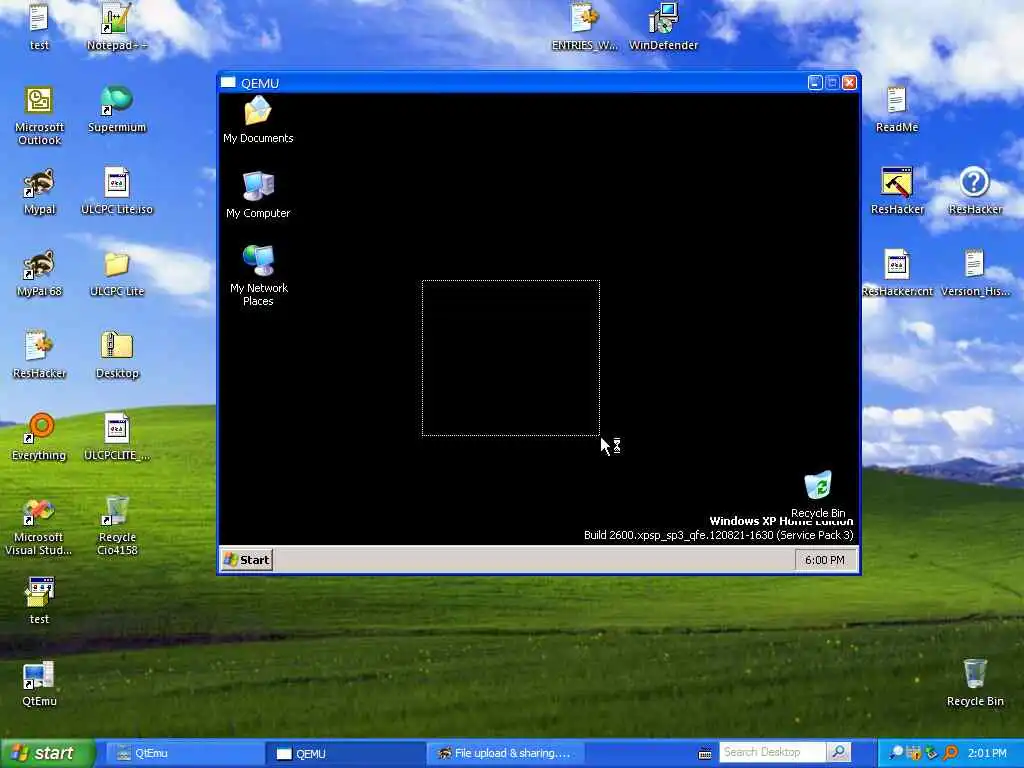The width and height of the screenshot is (1024, 768).
Task: Close the QEMU window
Action: (849, 83)
